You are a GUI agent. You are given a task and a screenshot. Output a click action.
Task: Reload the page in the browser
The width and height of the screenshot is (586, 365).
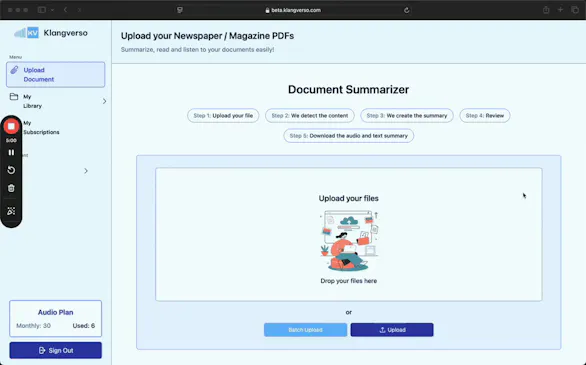point(407,10)
